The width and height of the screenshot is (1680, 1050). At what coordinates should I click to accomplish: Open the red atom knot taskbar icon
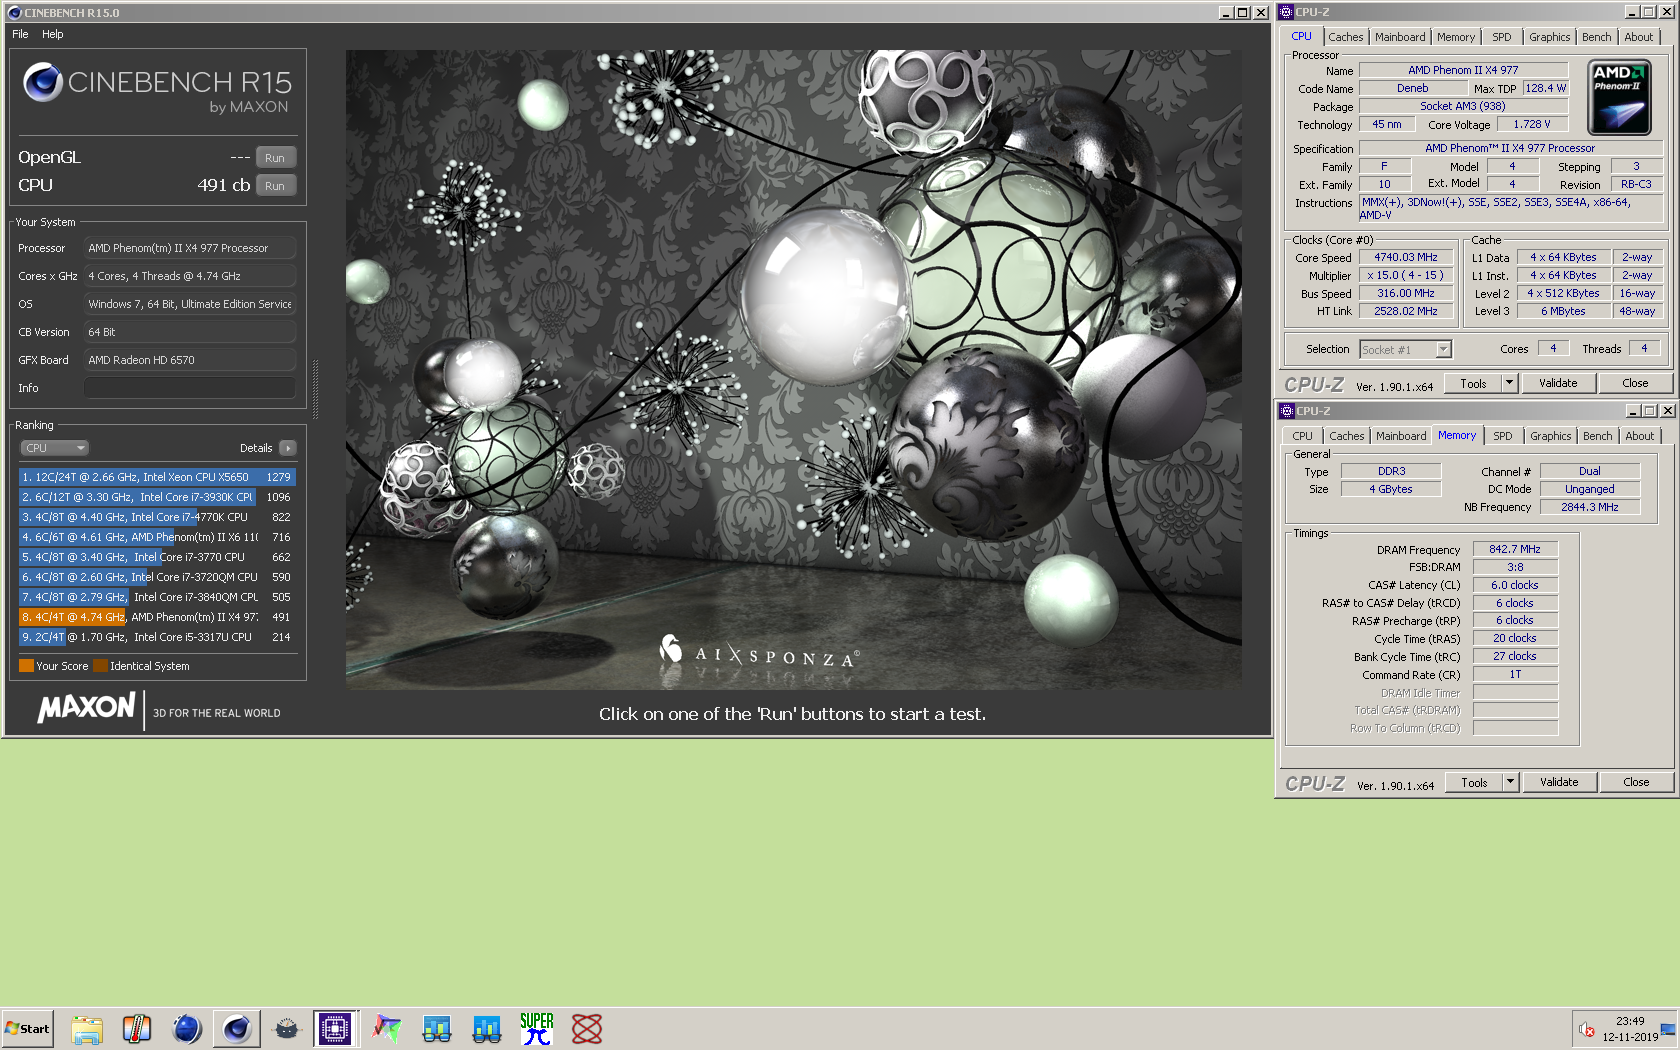(x=587, y=1029)
